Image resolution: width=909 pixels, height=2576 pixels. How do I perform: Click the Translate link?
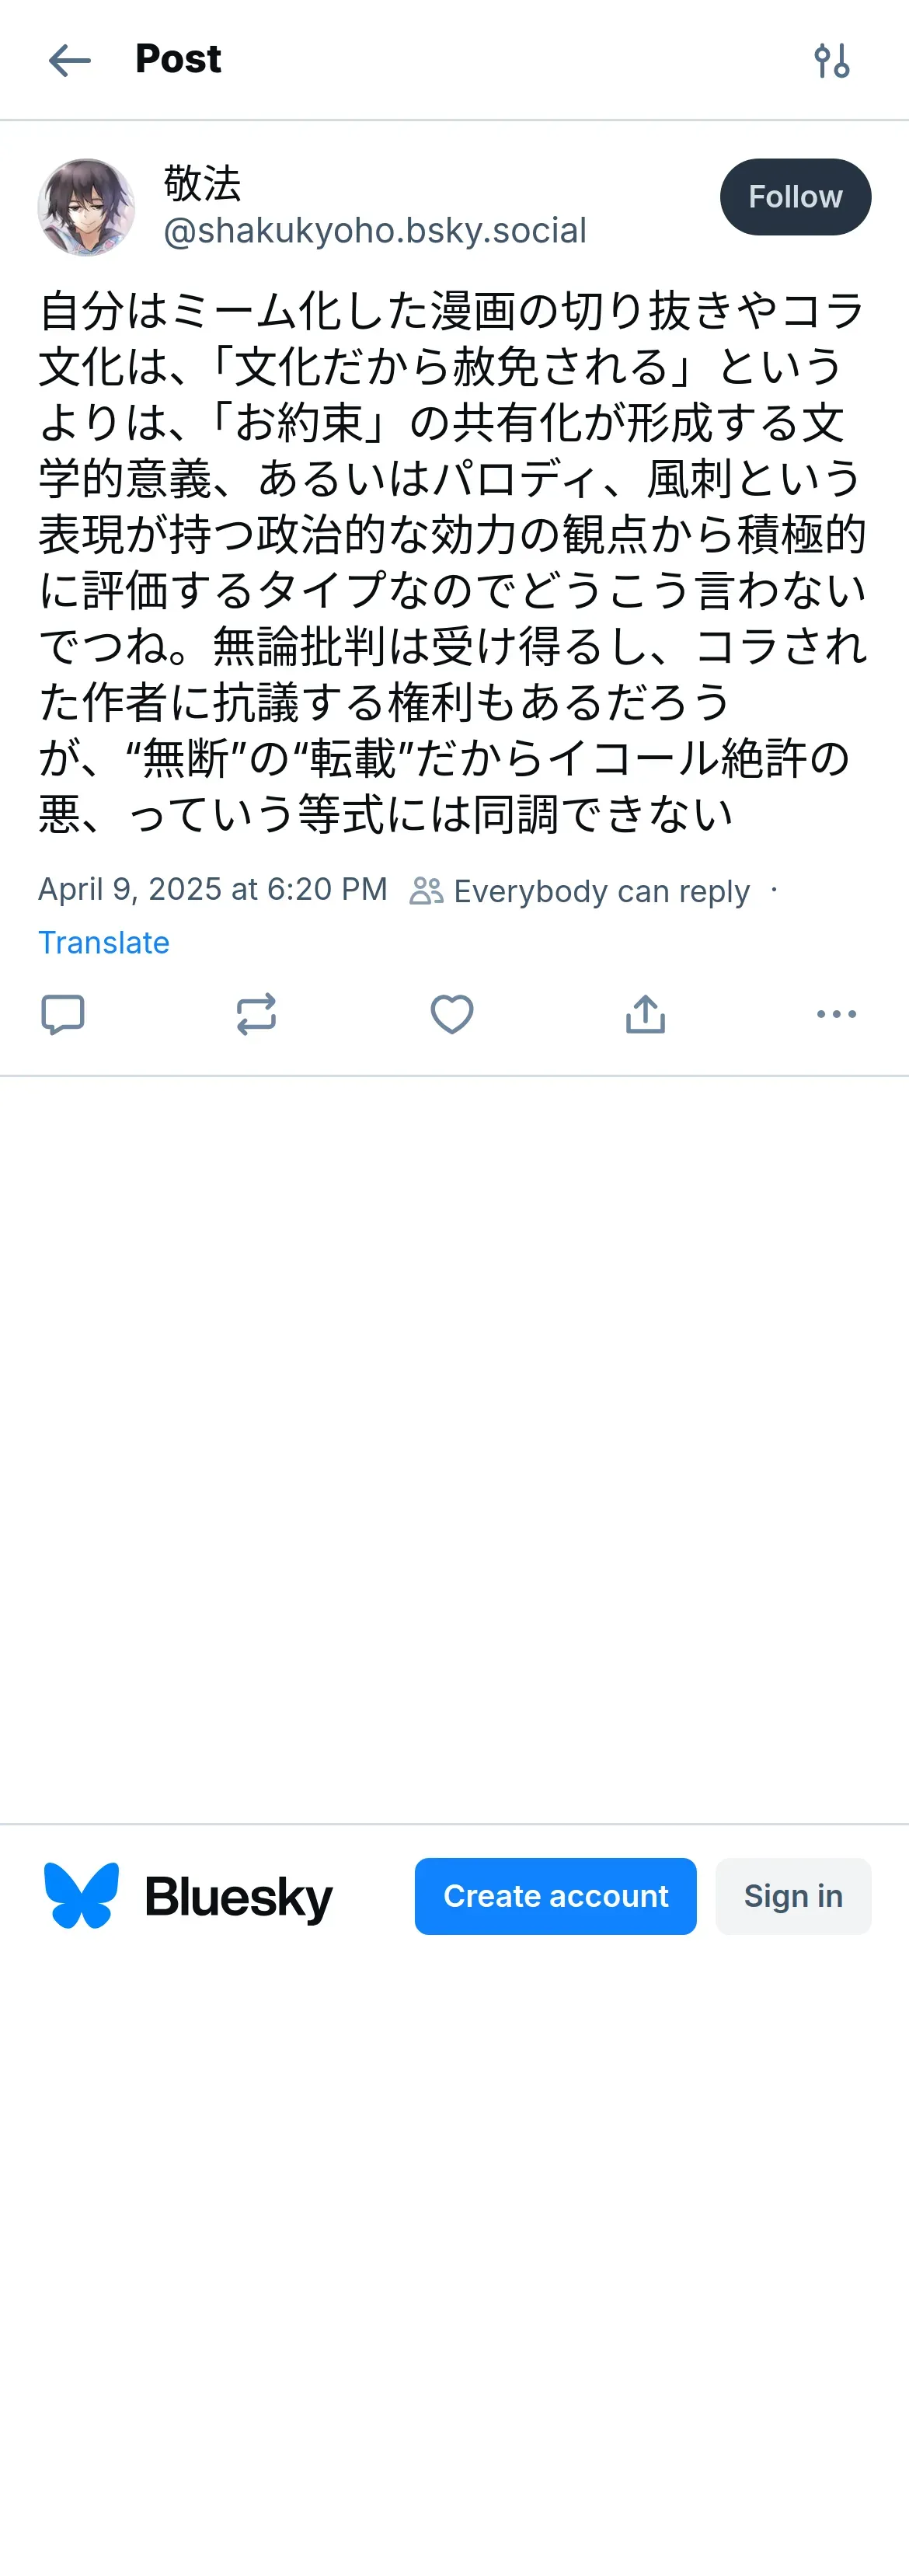(x=104, y=942)
